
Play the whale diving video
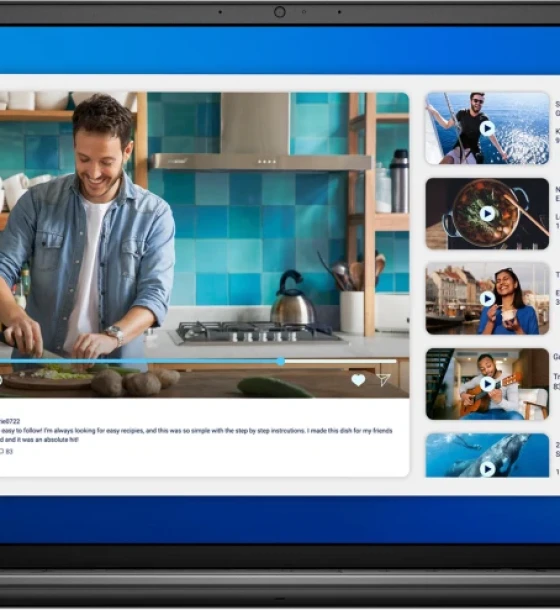(487, 469)
